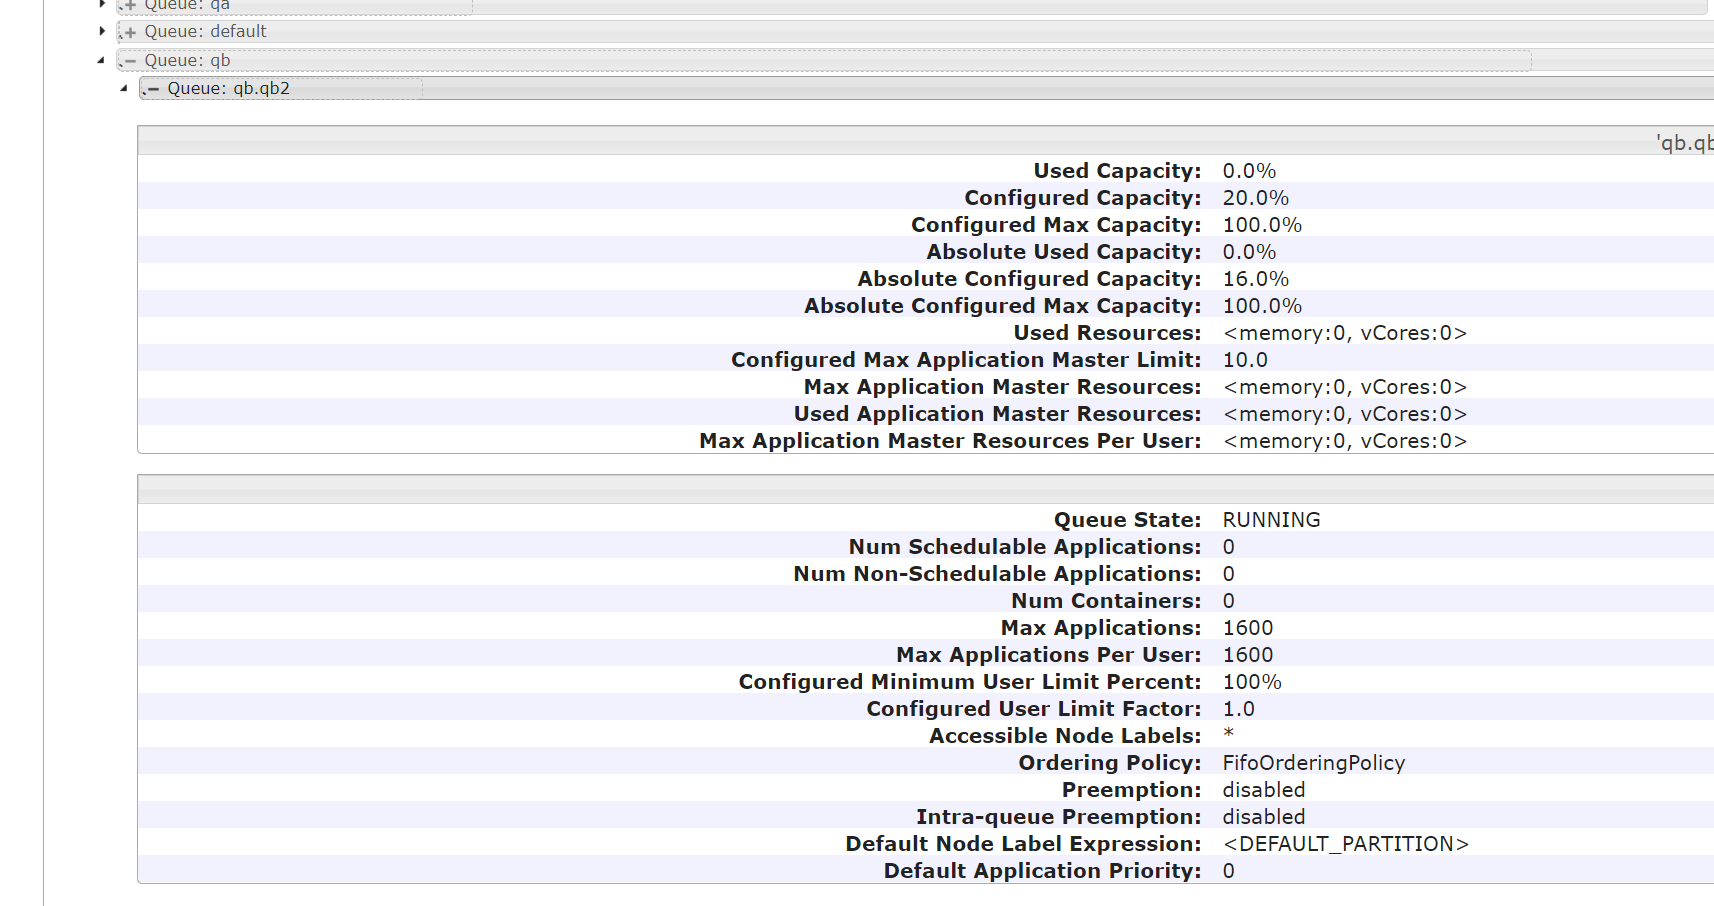The height and width of the screenshot is (906, 1714).
Task: Collapse the Queue: qb.qb2 tree arrow
Action: (124, 88)
